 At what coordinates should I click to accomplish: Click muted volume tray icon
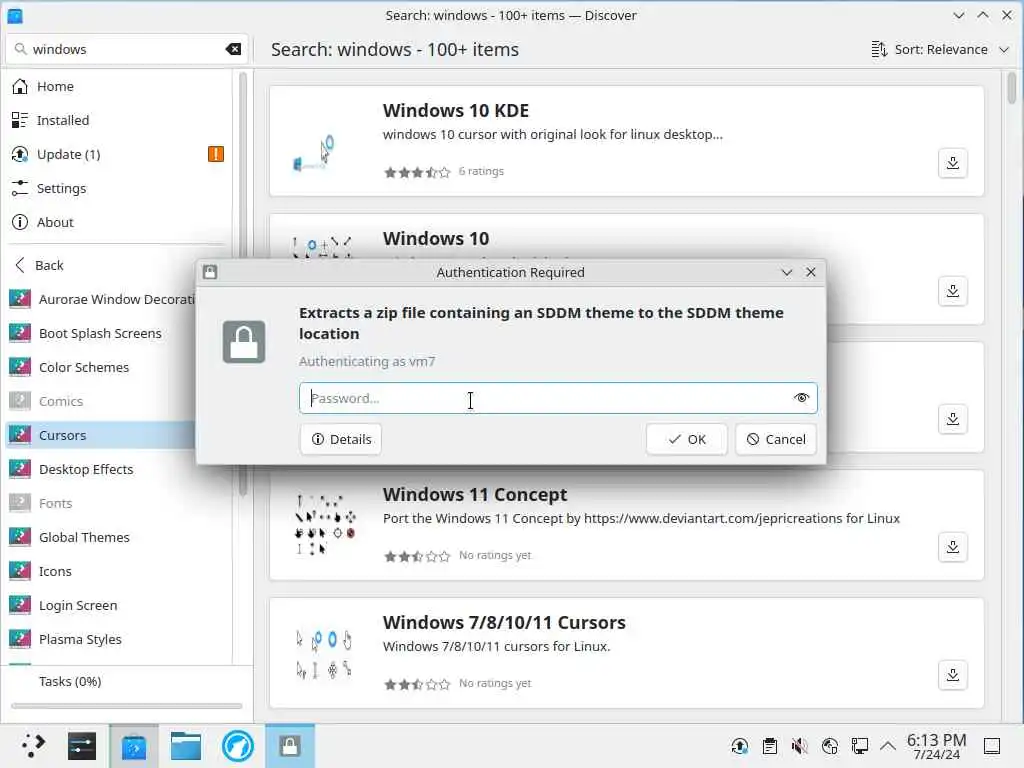pyautogui.click(x=799, y=746)
